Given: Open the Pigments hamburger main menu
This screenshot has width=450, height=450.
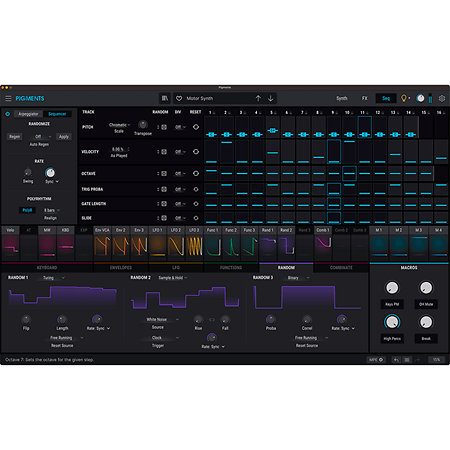Looking at the screenshot, I should tap(8, 98).
